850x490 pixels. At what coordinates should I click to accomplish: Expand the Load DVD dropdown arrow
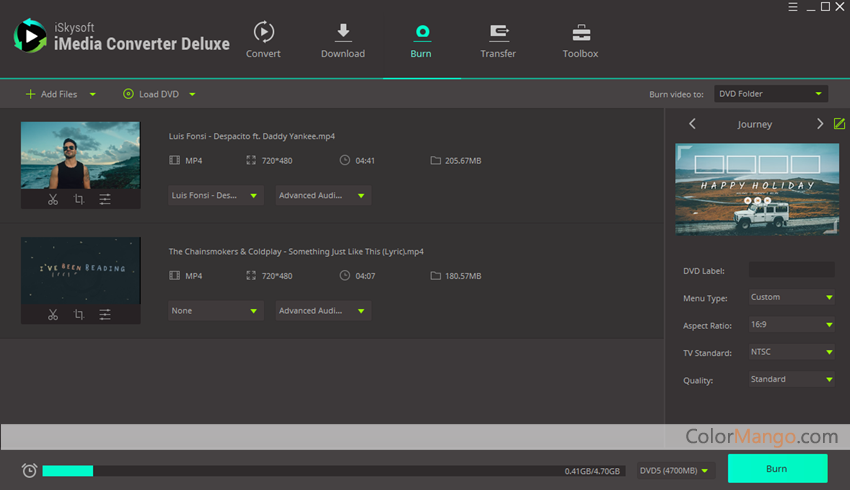pyautogui.click(x=192, y=94)
